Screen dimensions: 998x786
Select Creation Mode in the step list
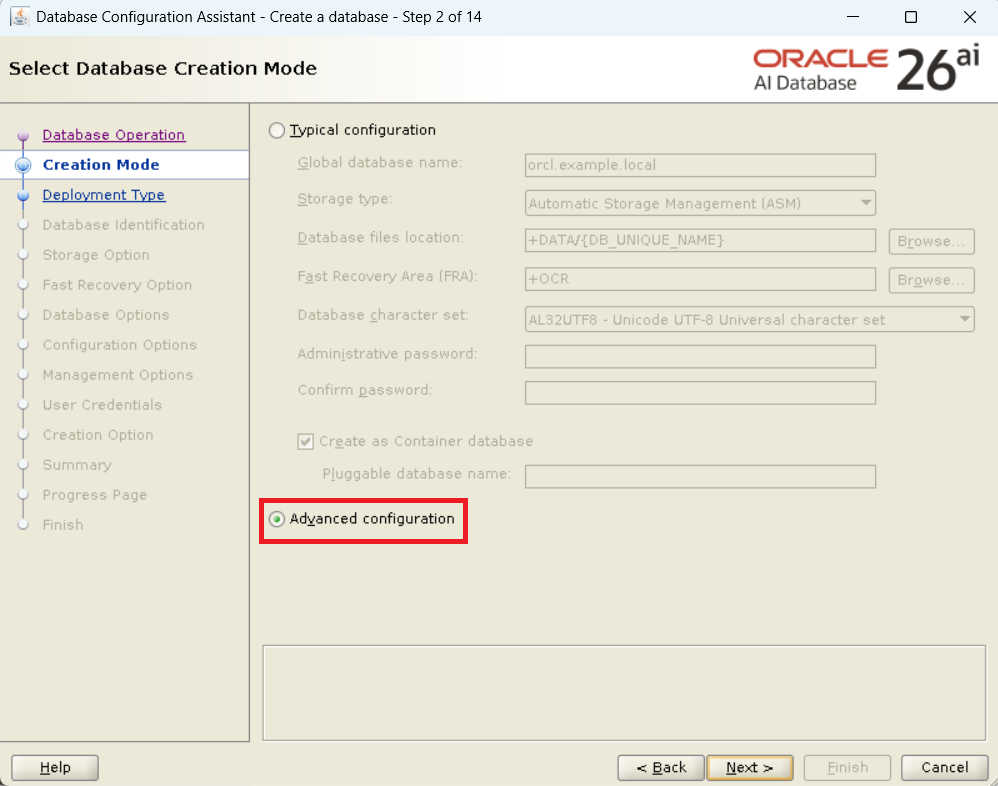100,165
